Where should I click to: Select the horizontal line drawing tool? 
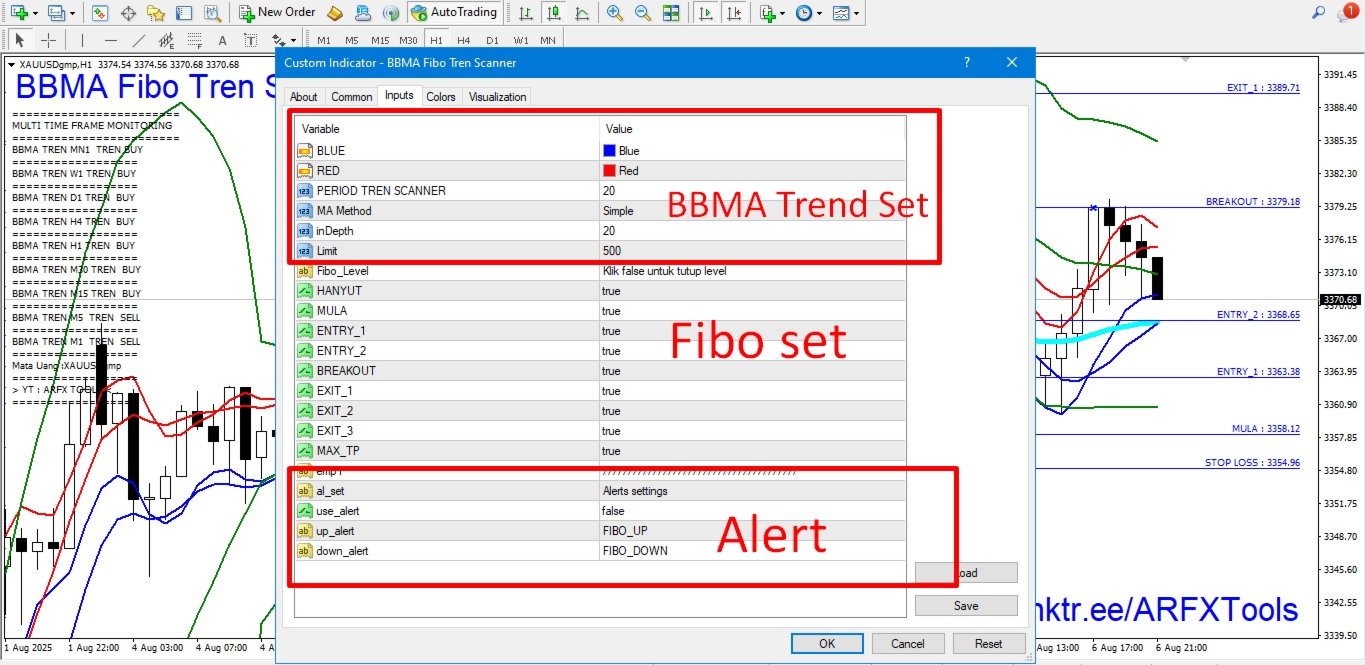tap(110, 41)
